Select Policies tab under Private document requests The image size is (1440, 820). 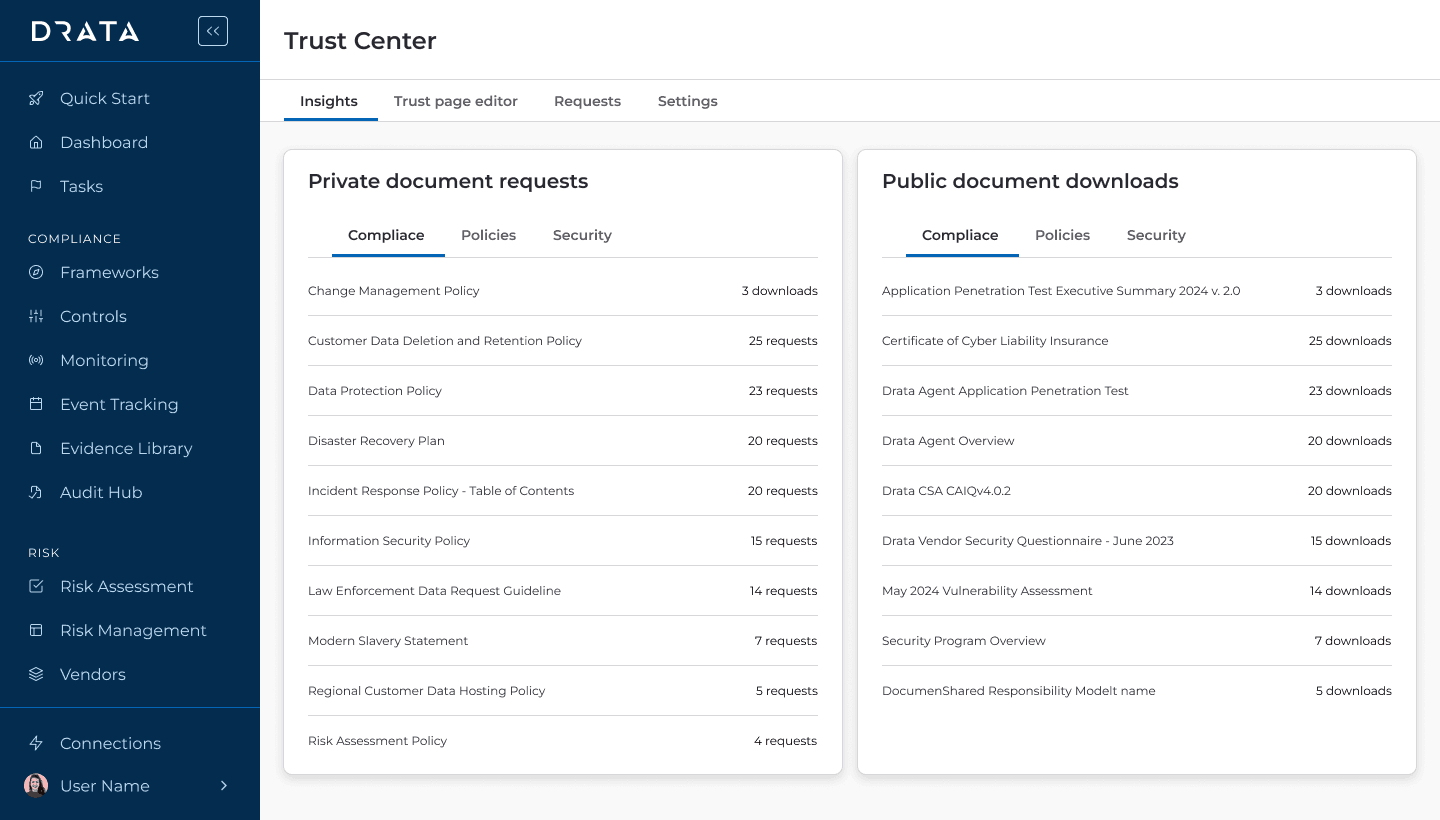coord(488,235)
